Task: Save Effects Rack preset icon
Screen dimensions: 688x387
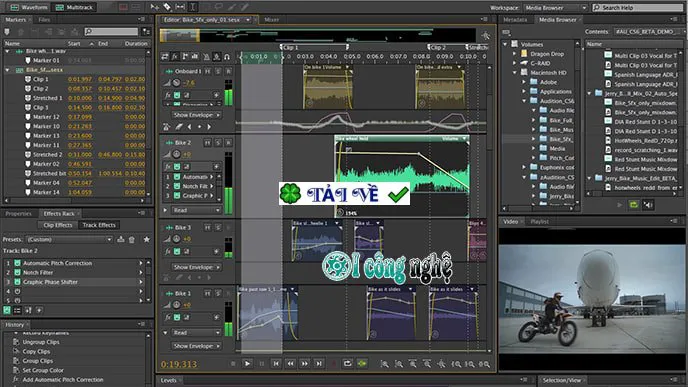Action: click(x=121, y=240)
